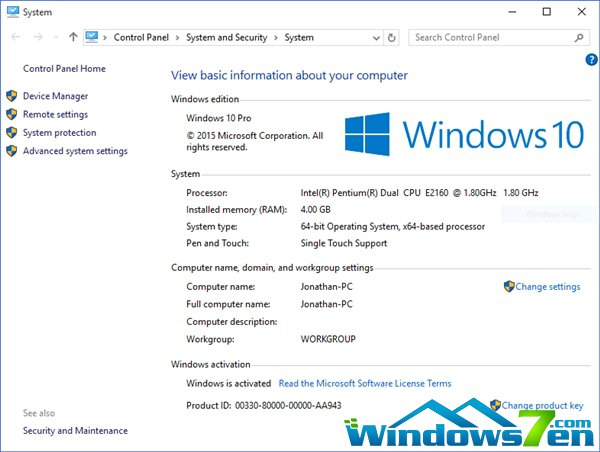600x452 pixels.
Task: Go forward with the forward arrow
Action: point(38,37)
